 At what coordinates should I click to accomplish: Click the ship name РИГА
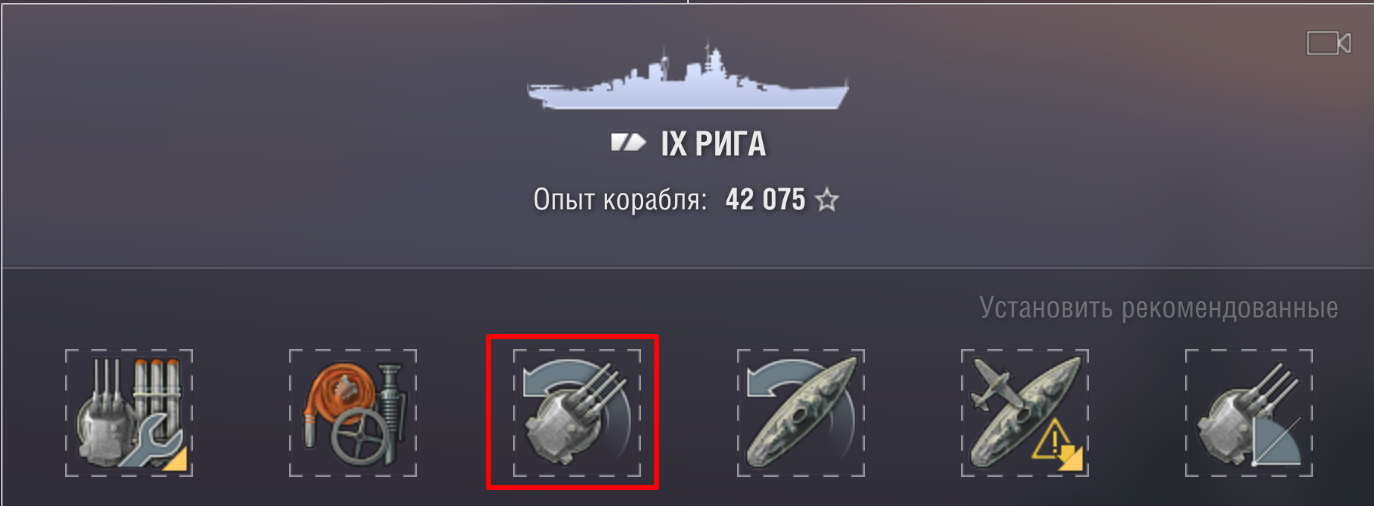[730, 145]
